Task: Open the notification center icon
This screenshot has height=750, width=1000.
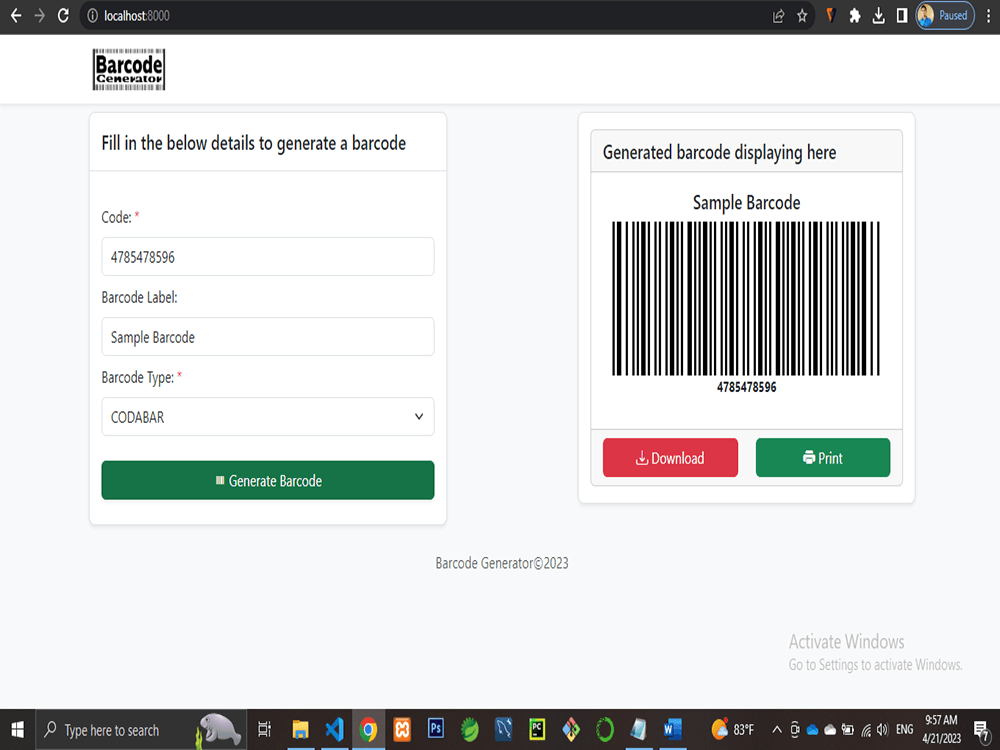Action: pyautogui.click(x=982, y=730)
